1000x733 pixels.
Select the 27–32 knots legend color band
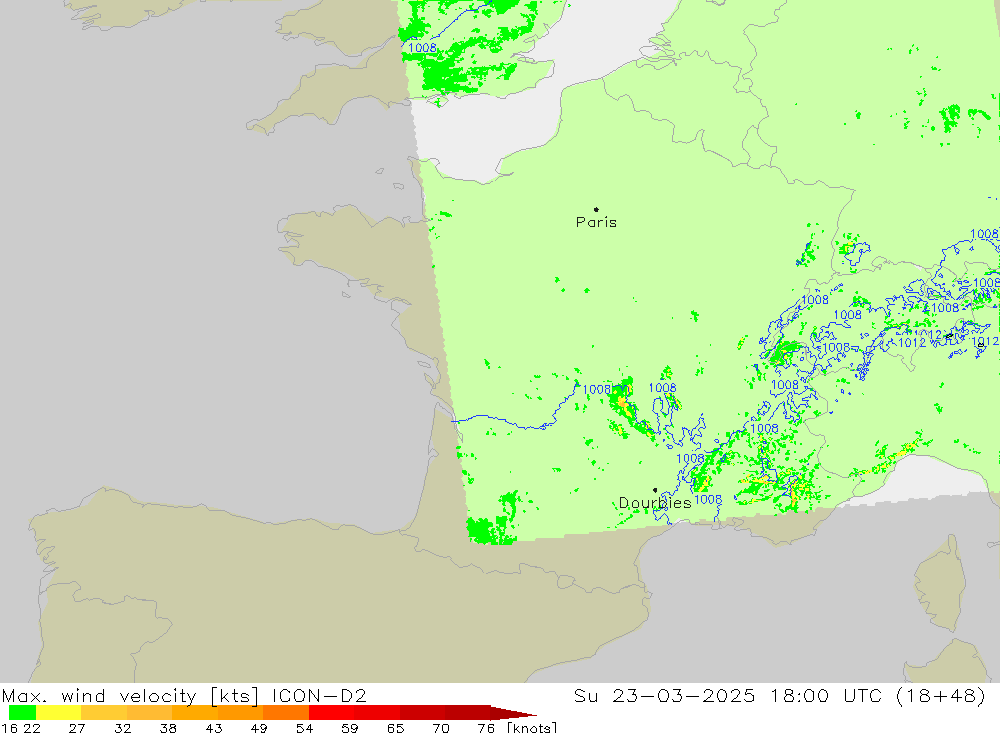point(104,713)
